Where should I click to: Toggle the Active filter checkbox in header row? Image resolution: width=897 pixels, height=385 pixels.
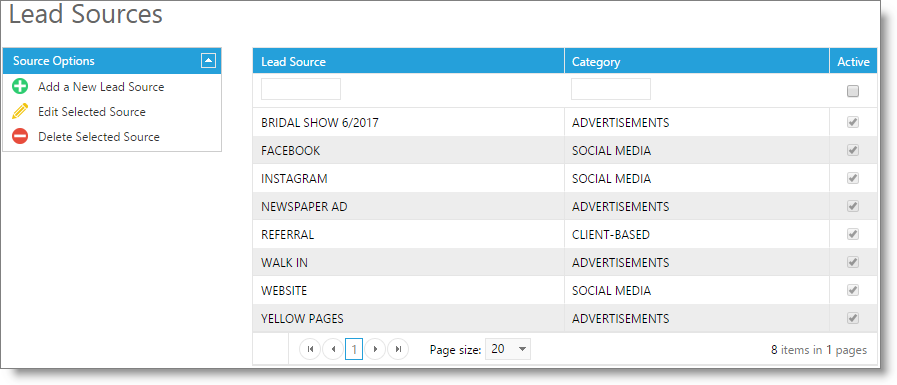853,91
